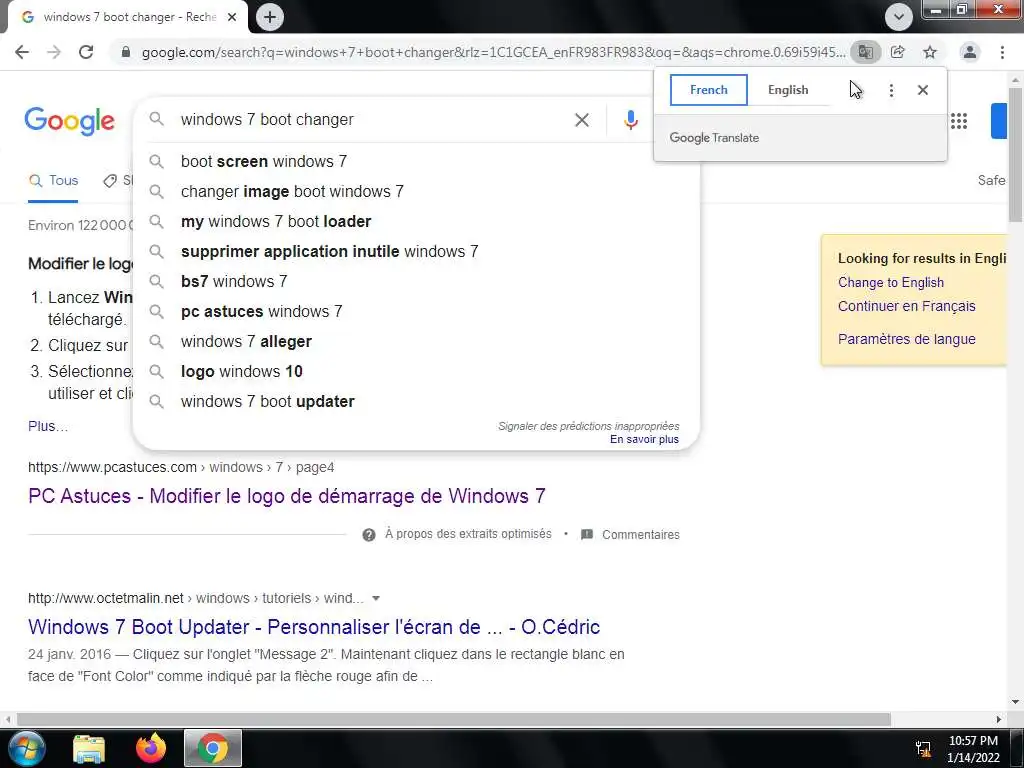Open the Translate popup options menu
1024x768 pixels.
[891, 90]
